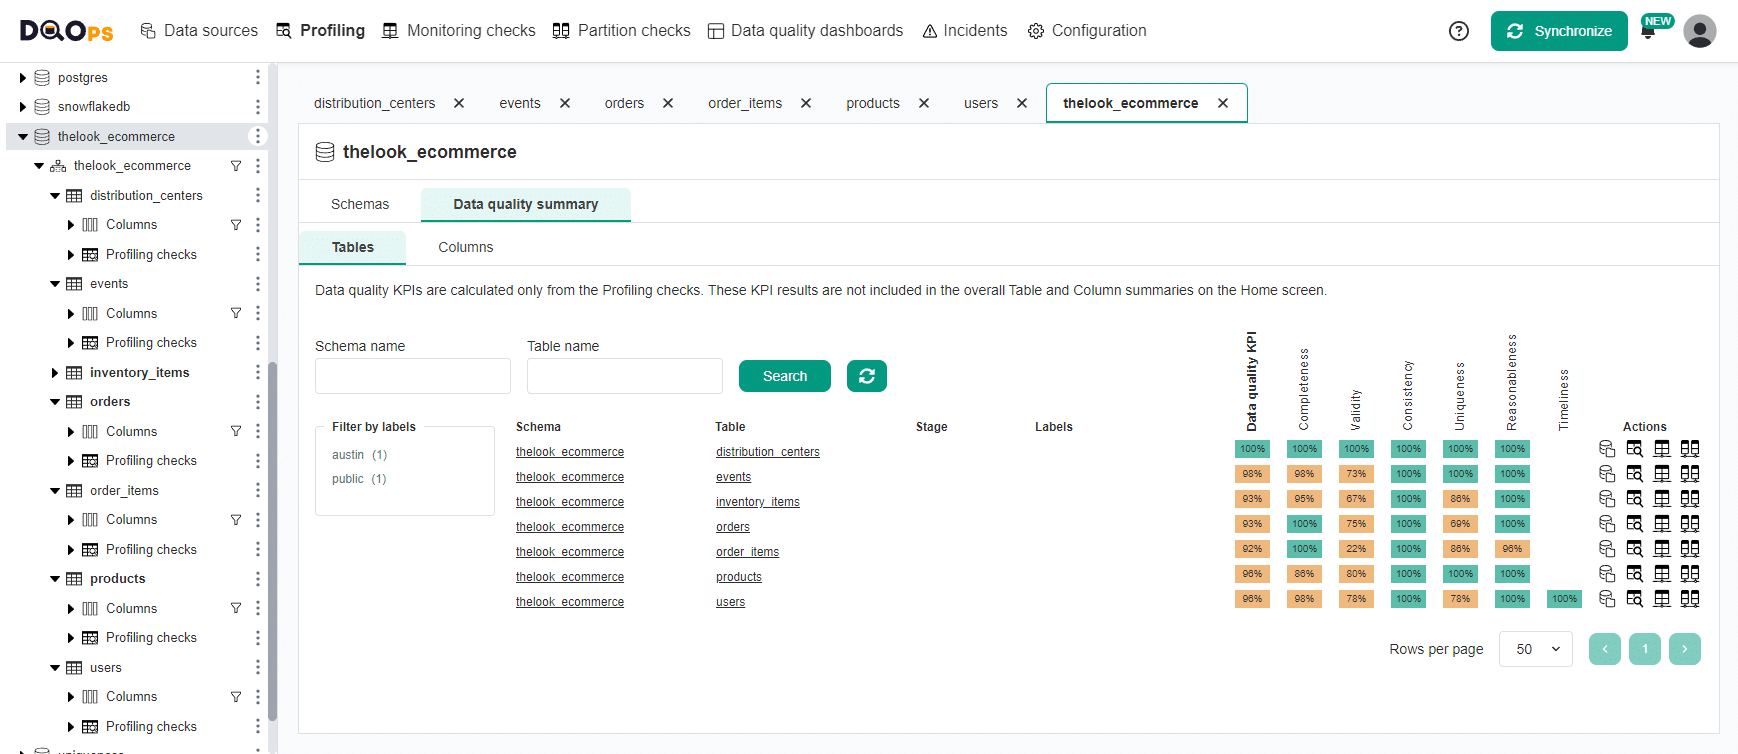Collapse the orders table node
The width and height of the screenshot is (1738, 754).
pos(55,402)
